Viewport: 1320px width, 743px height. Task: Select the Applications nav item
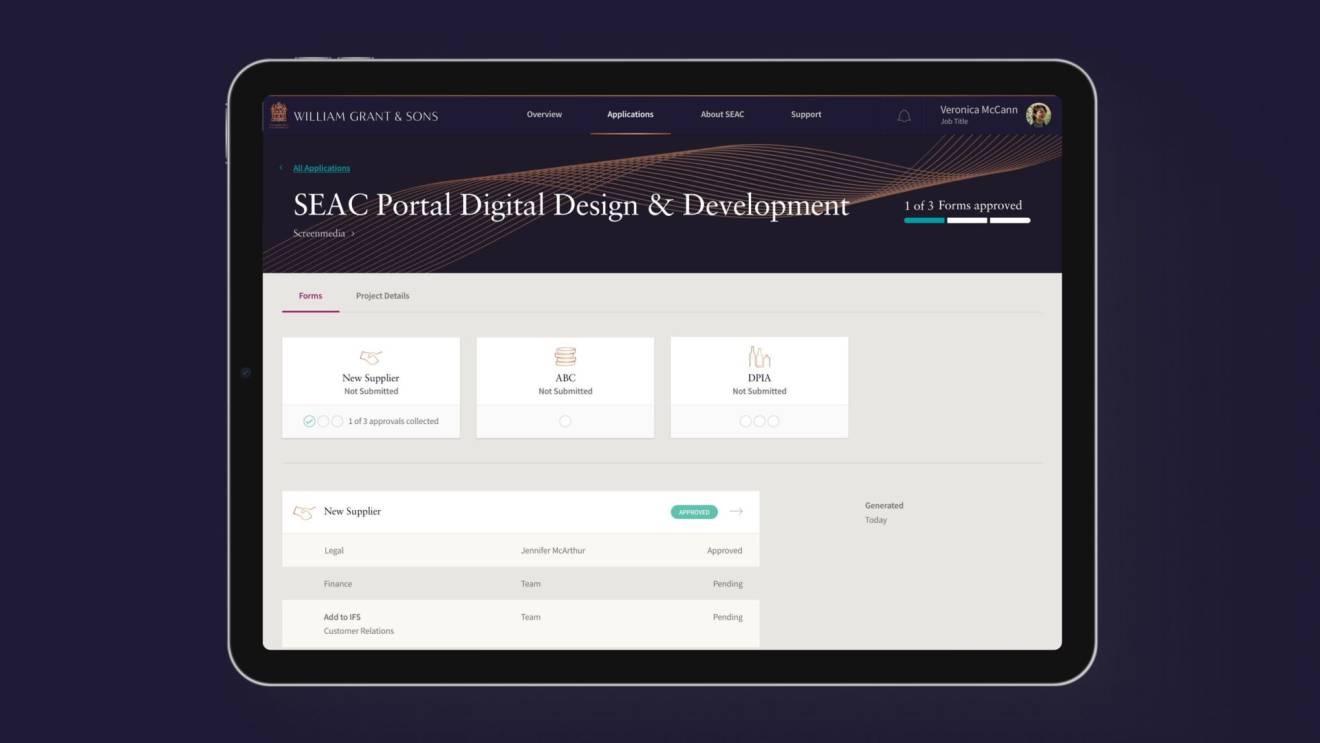(630, 115)
